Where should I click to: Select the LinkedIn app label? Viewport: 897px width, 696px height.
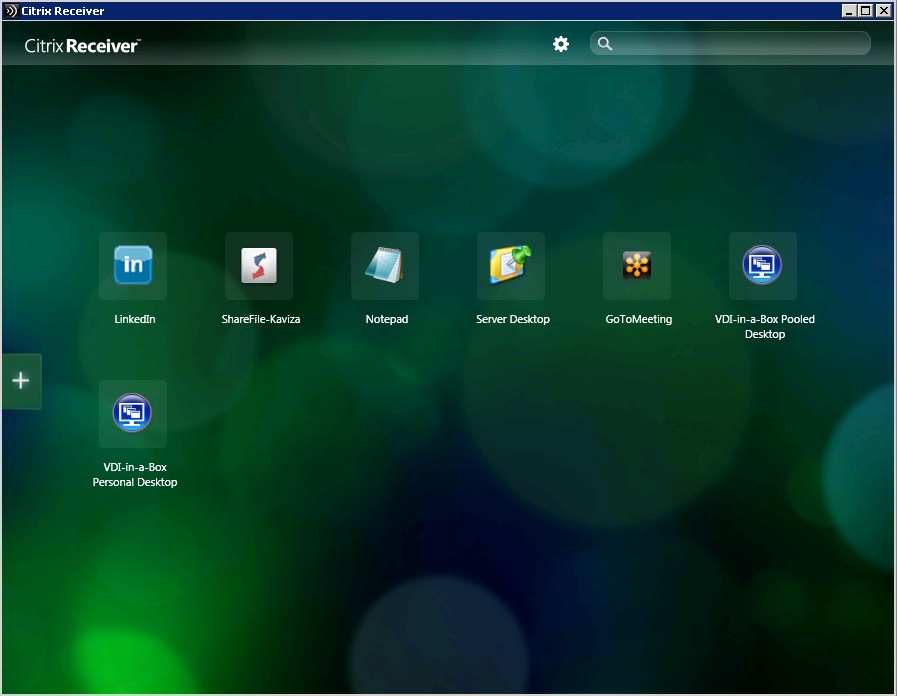point(133,319)
